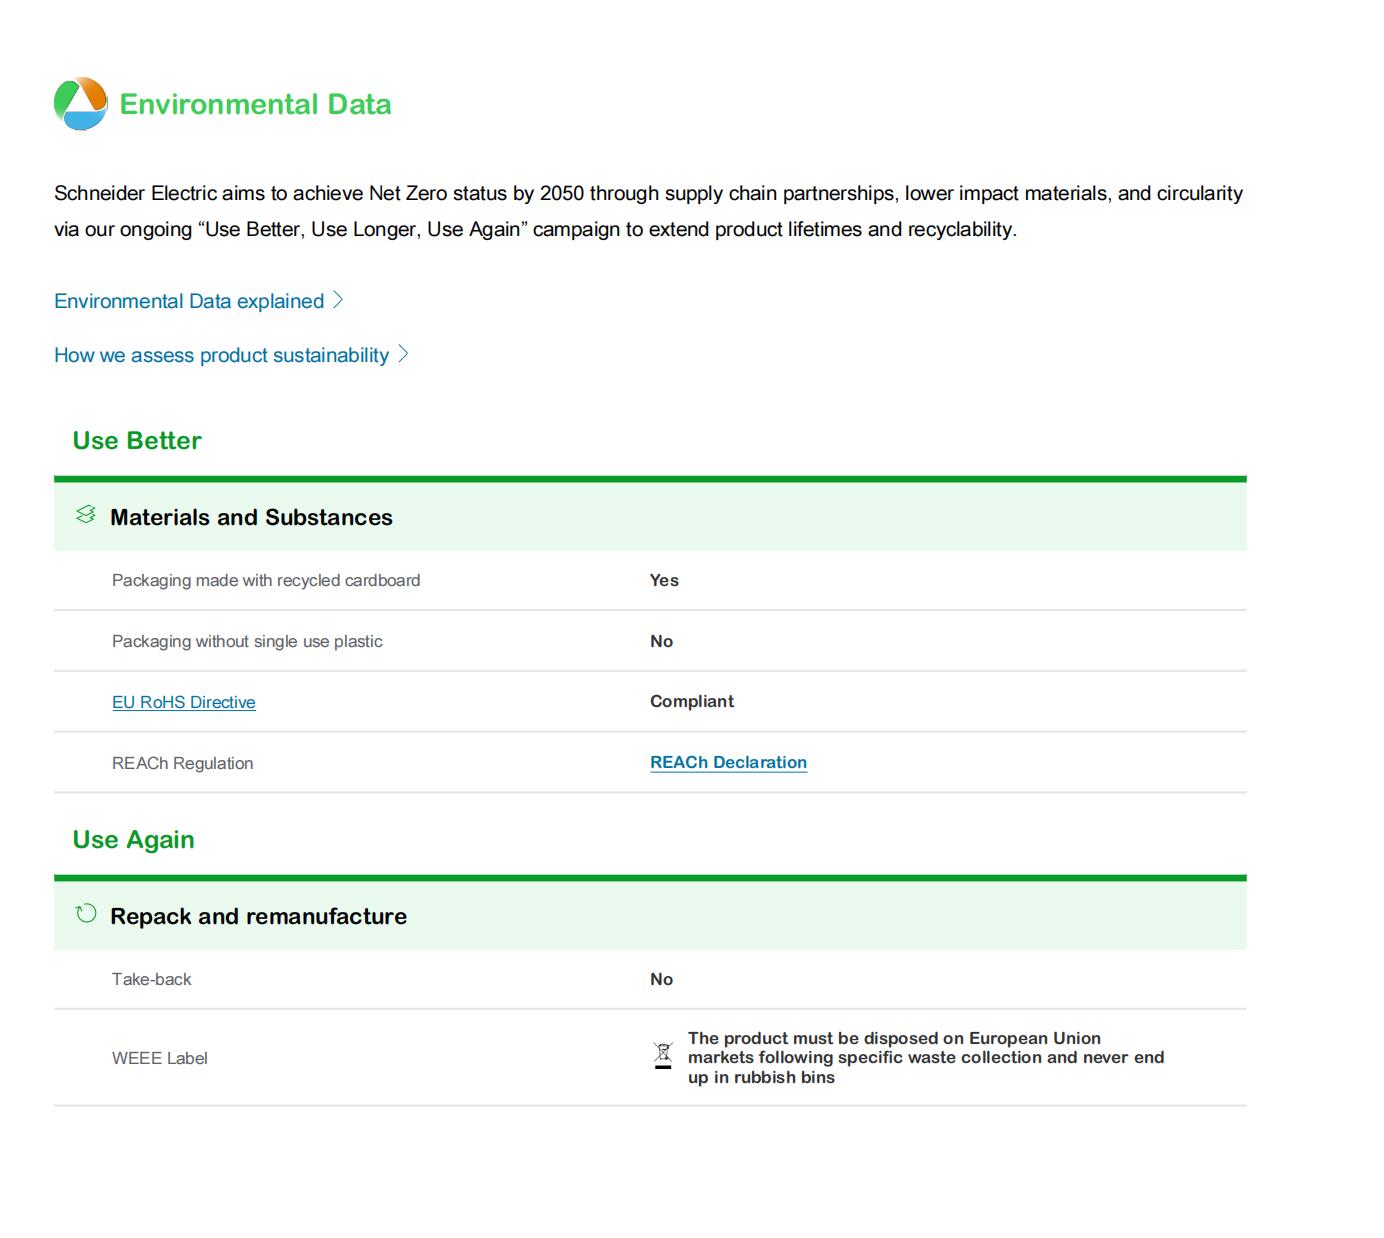The image size is (1384, 1238).
Task: Click the chevron after How we assess product sustainability
Action: coord(403,354)
